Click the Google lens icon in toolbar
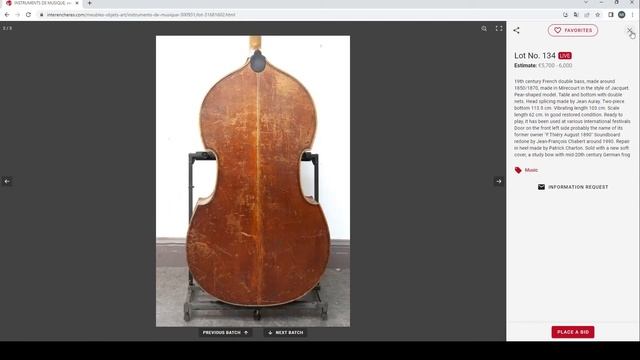 pos(565,15)
